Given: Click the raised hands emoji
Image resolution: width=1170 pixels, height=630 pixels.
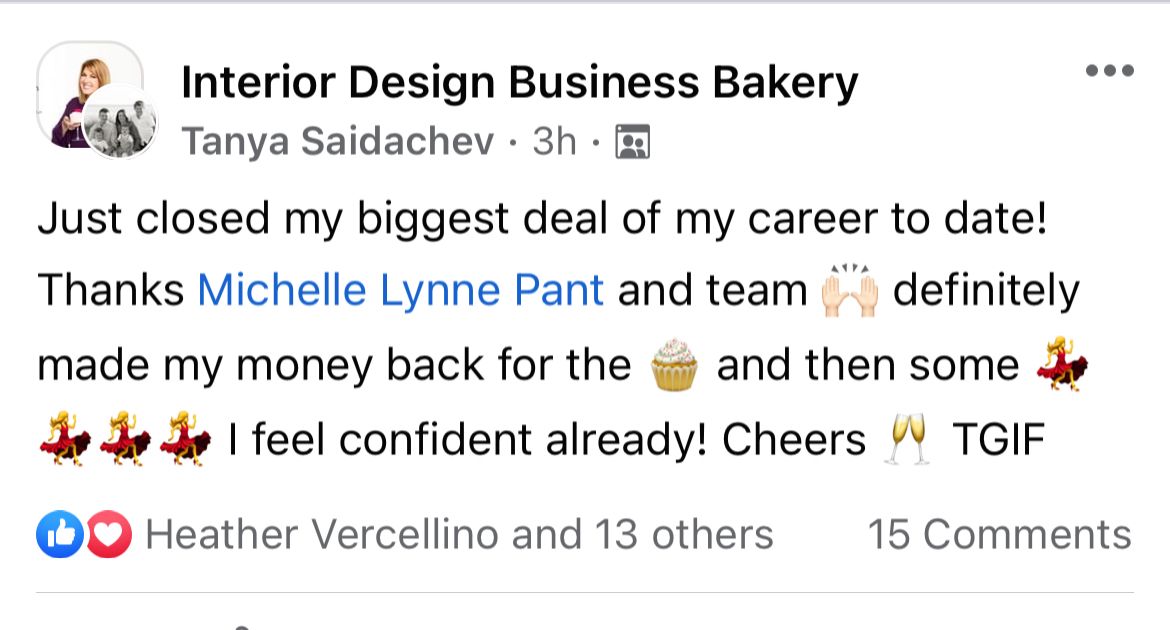Looking at the screenshot, I should tap(849, 291).
